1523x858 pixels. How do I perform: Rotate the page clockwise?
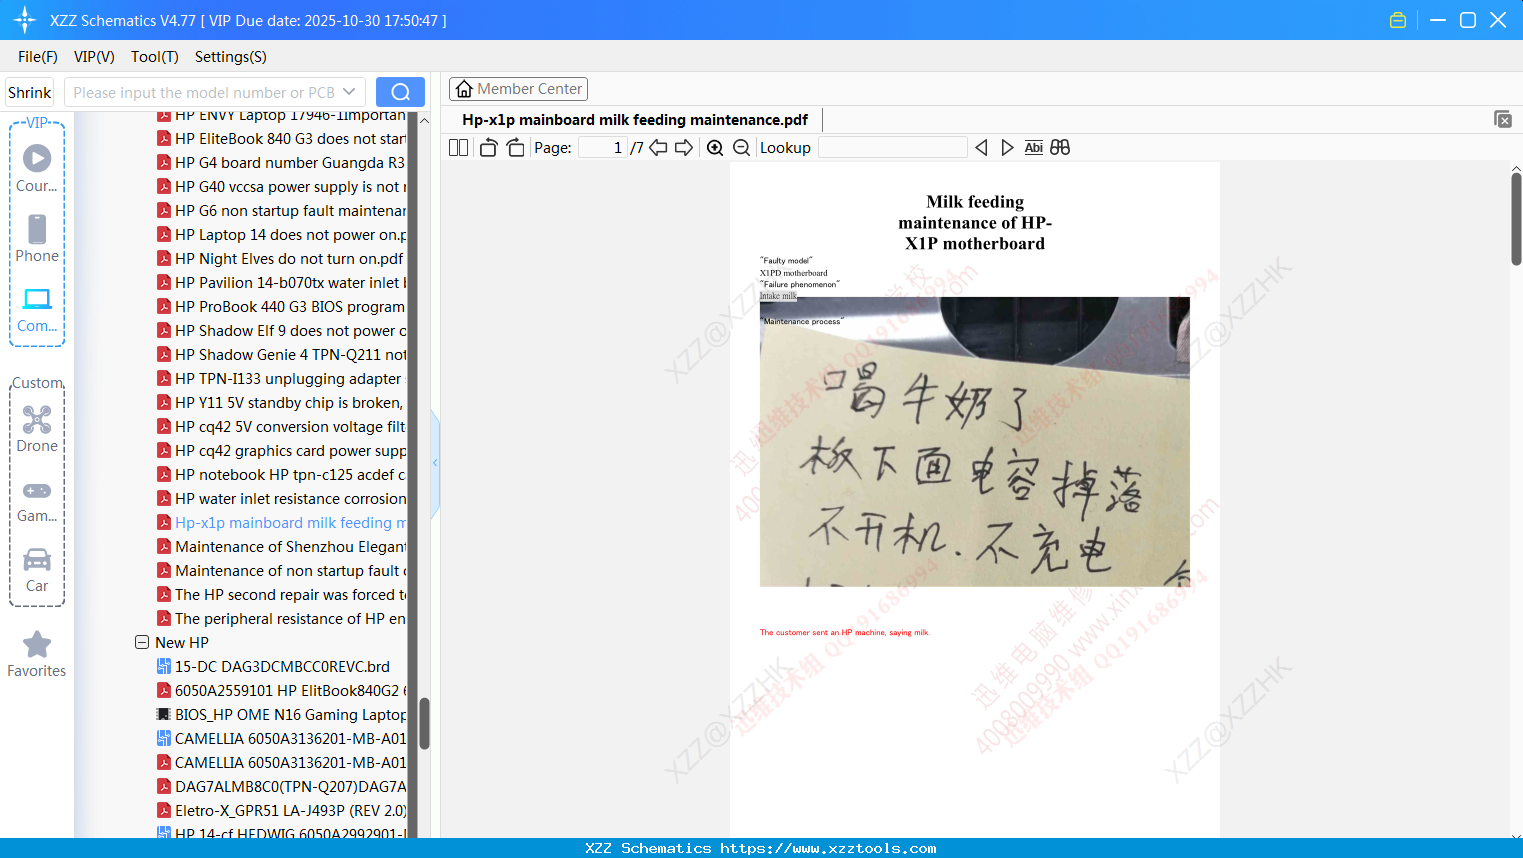pos(515,147)
